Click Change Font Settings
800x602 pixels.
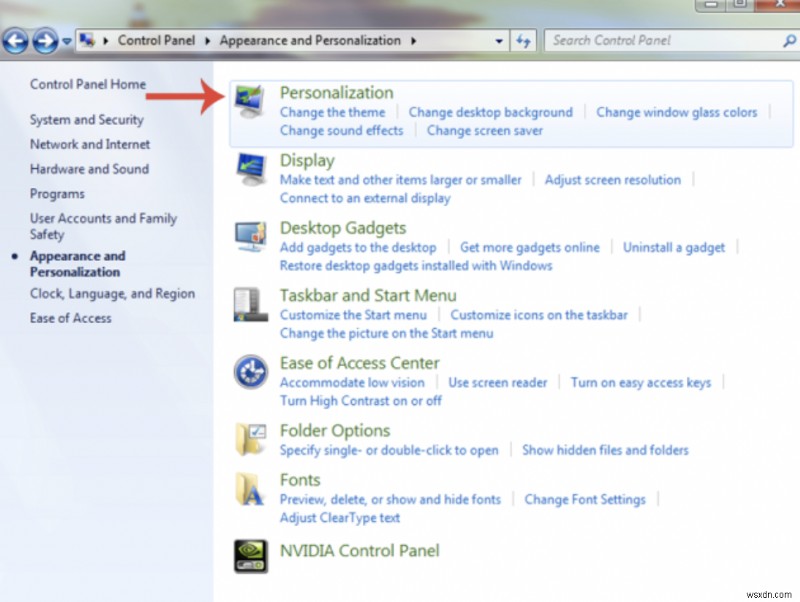585,499
